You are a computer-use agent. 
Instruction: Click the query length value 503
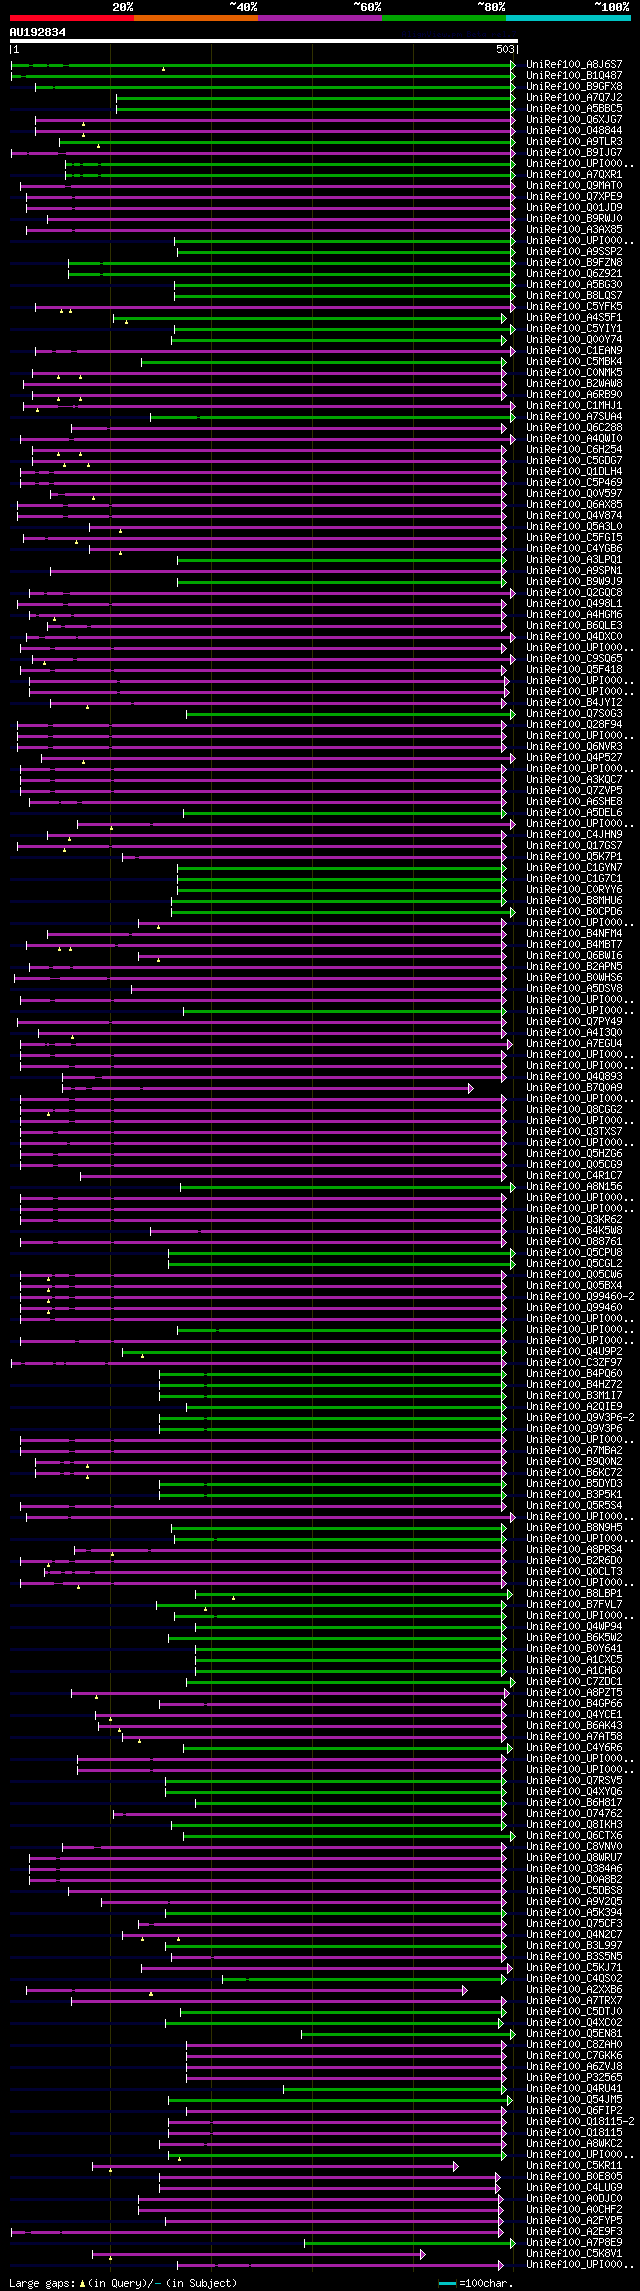tap(505, 49)
